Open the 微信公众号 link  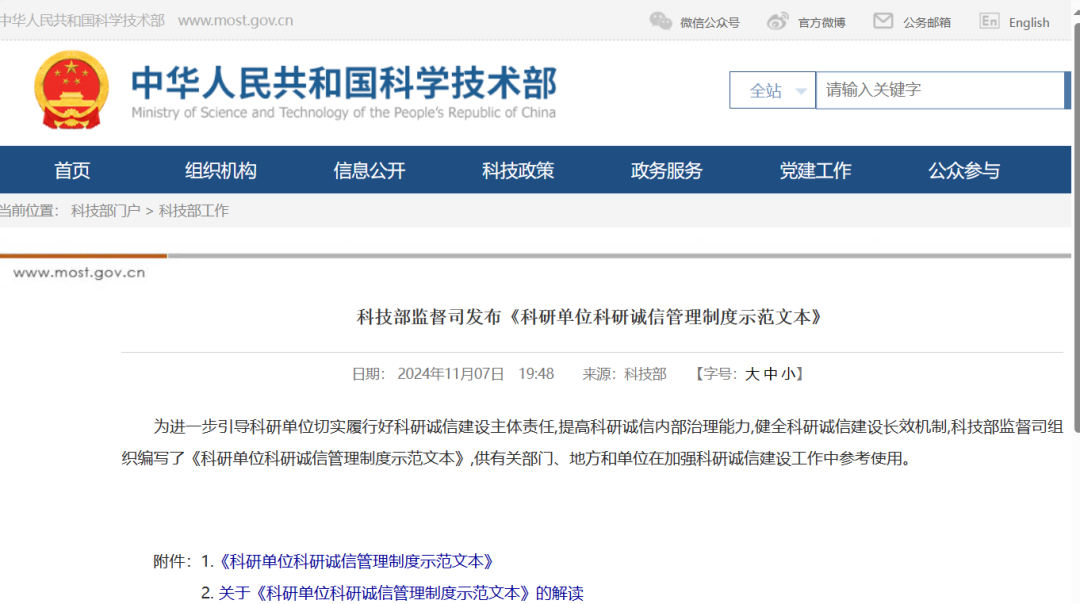coord(709,23)
